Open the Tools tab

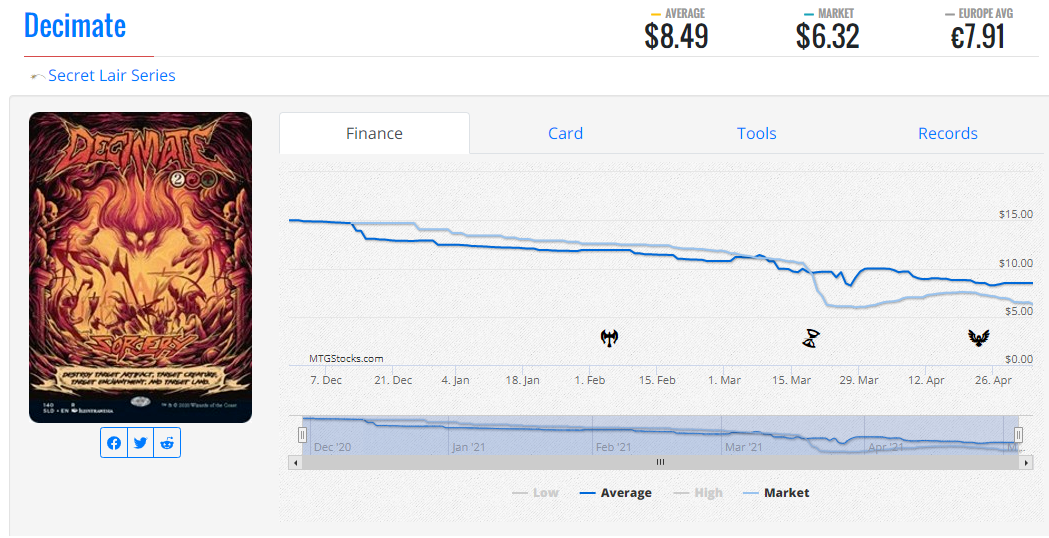click(756, 133)
